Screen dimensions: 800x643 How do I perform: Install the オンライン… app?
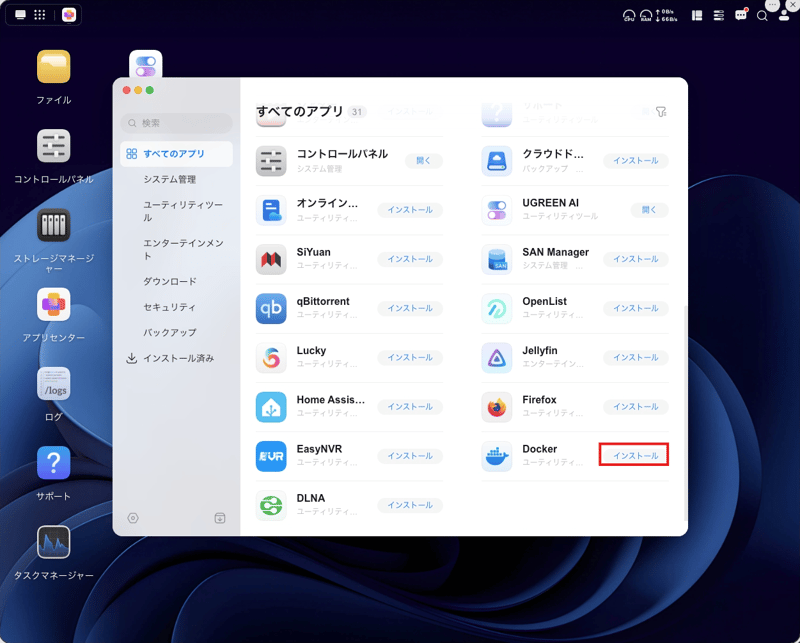410,210
